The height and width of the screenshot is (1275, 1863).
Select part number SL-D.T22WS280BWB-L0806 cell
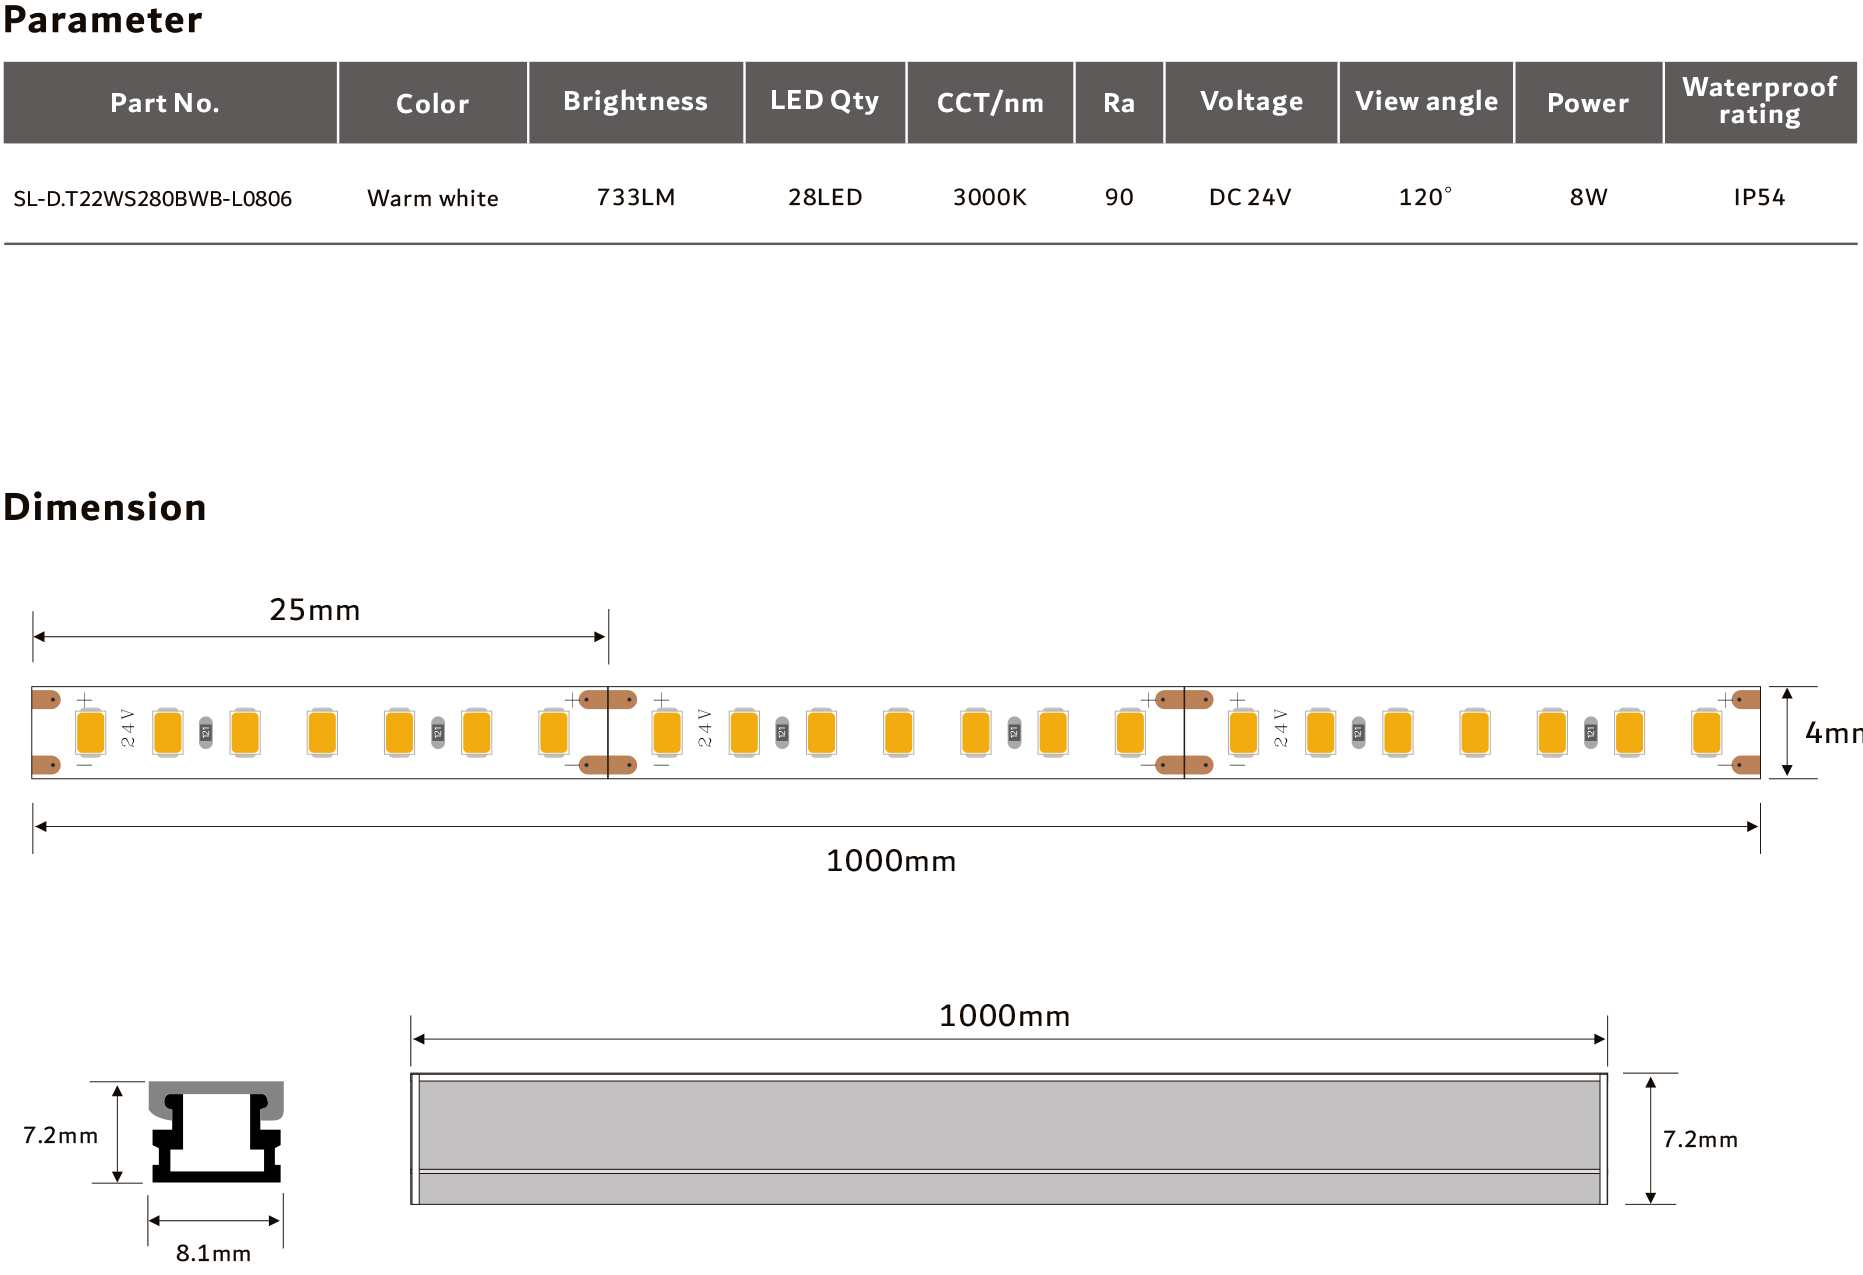pyautogui.click(x=153, y=198)
